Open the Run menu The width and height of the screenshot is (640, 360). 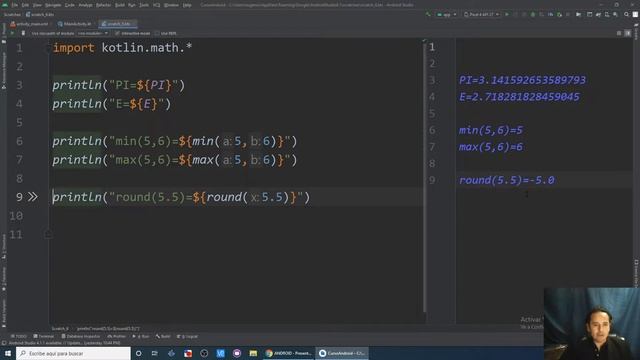[131, 5]
